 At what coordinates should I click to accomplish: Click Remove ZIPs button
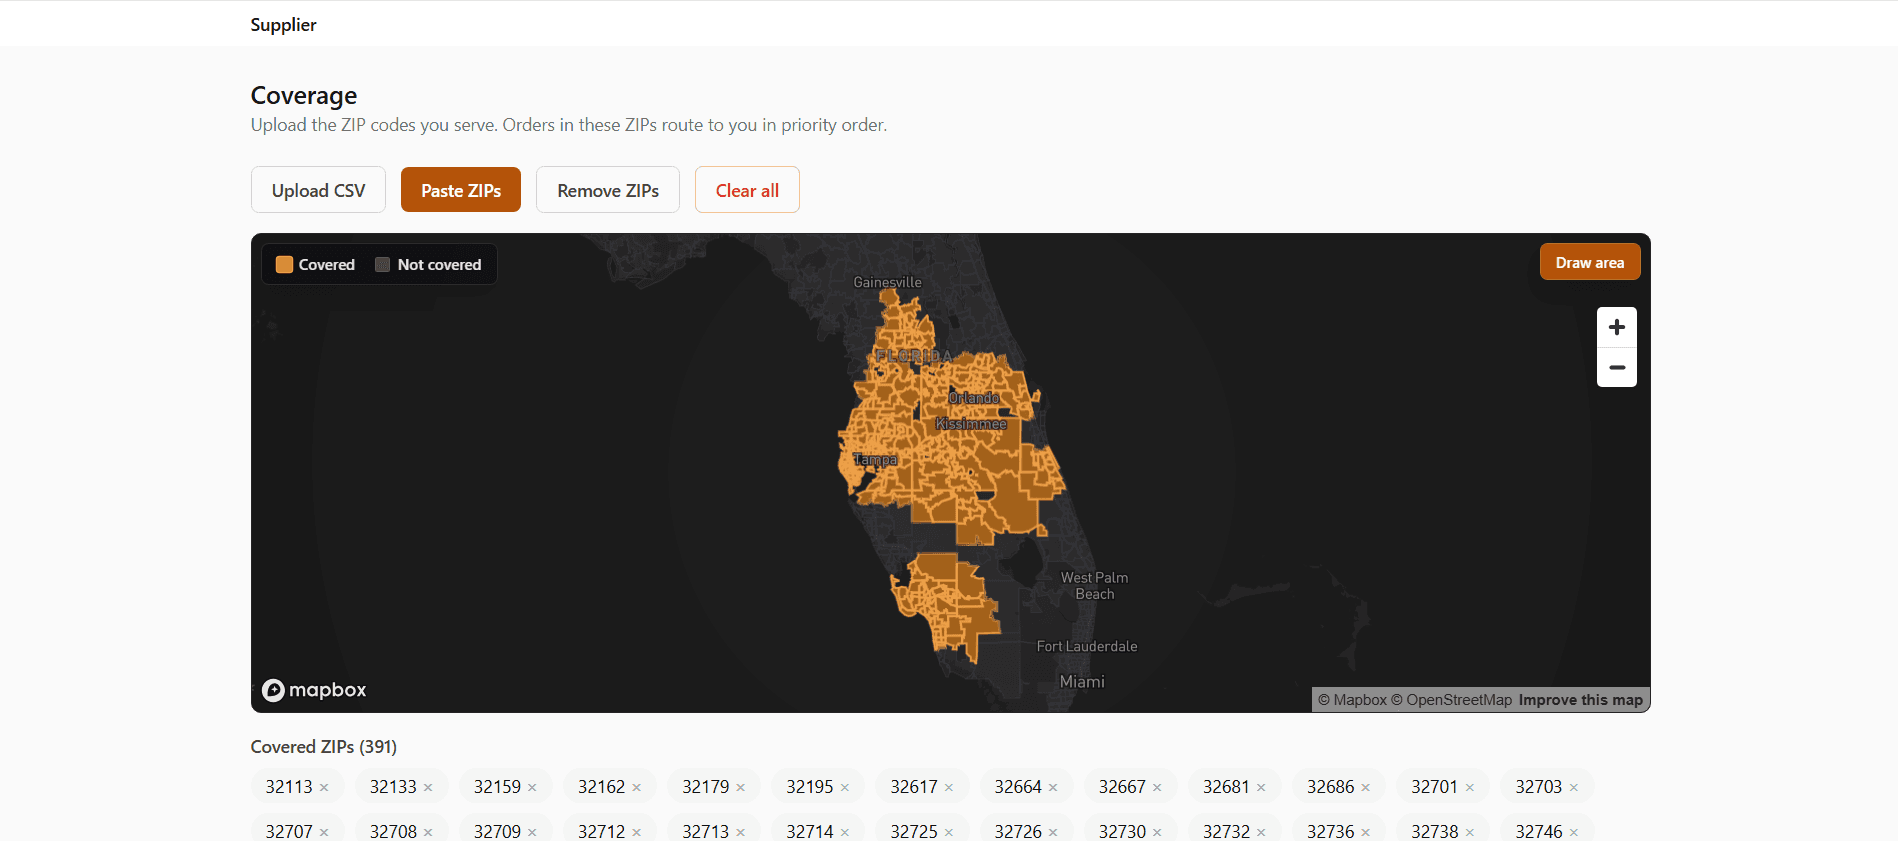click(x=608, y=190)
